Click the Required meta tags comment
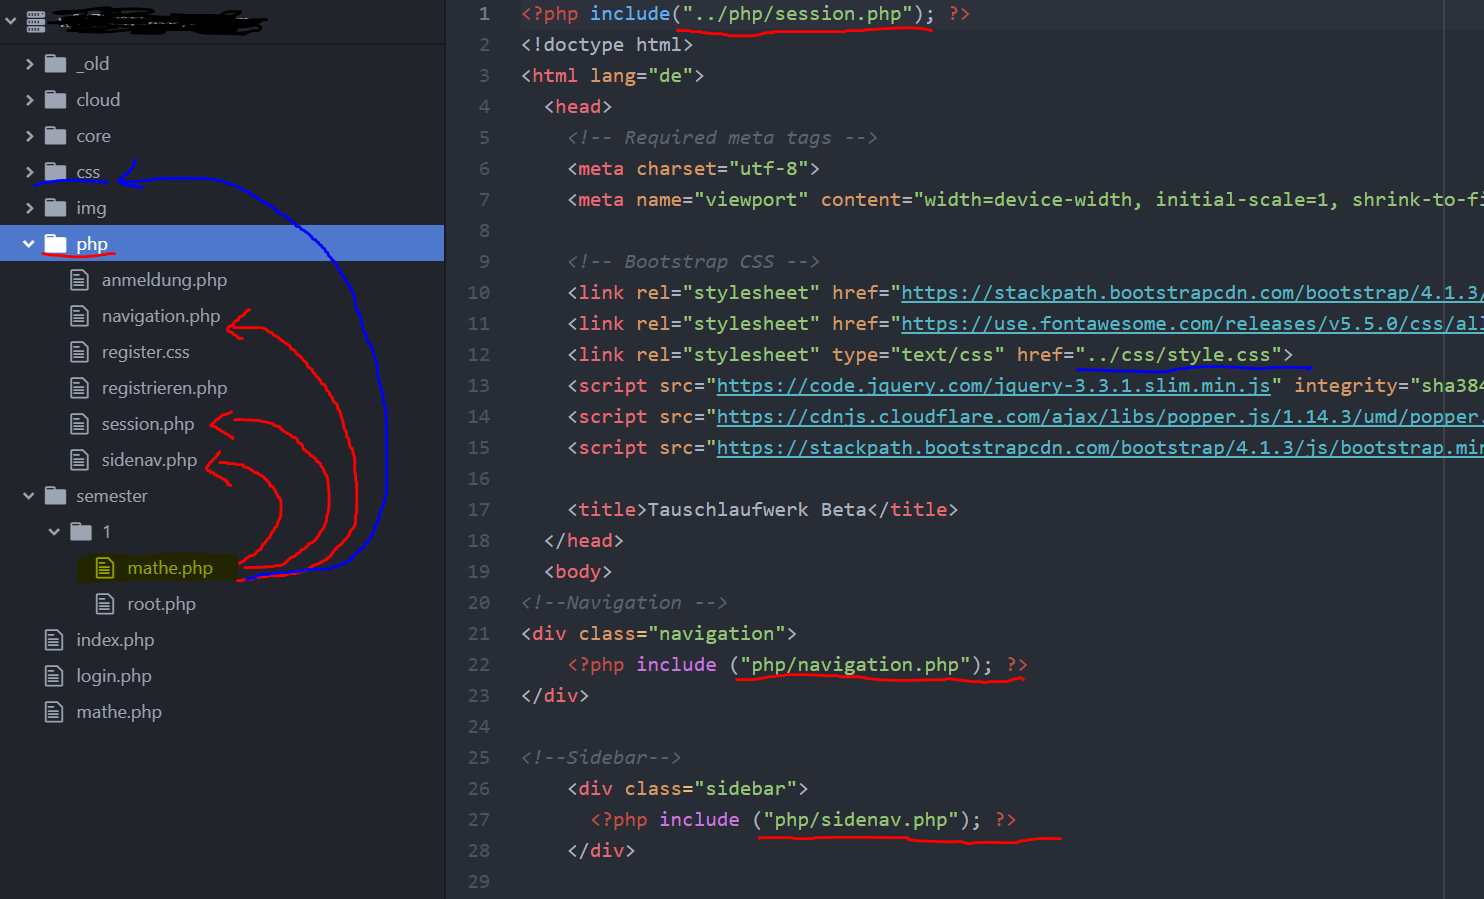This screenshot has height=899, width=1484. [722, 138]
